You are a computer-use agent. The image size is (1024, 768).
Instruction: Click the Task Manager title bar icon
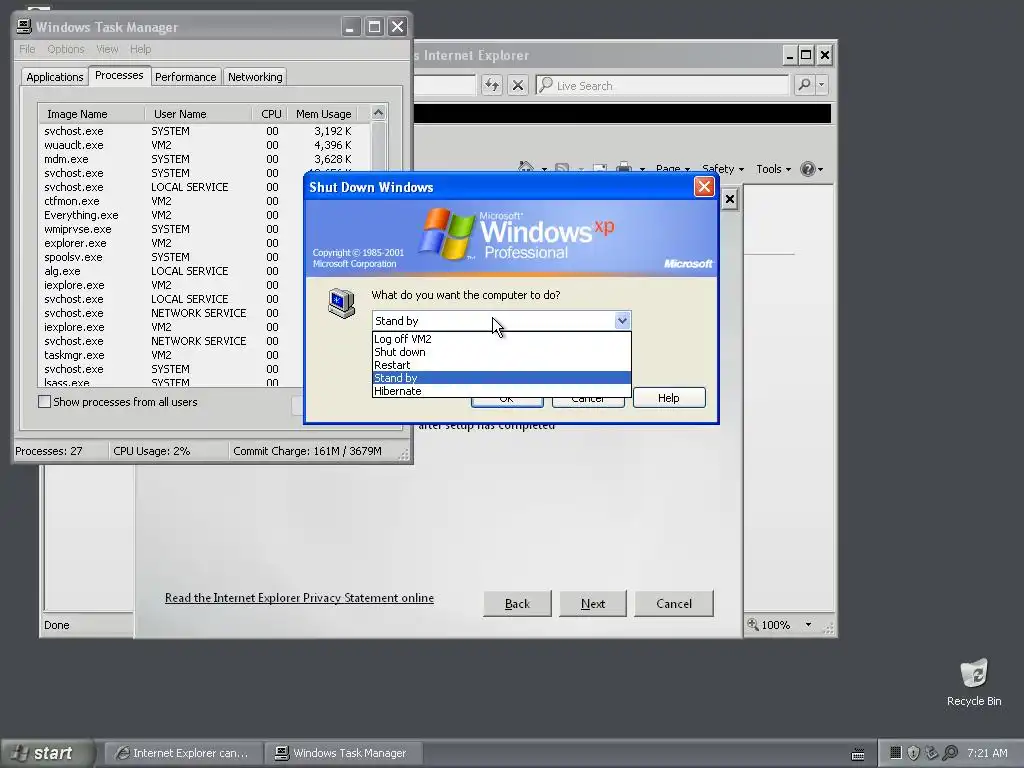(24, 26)
